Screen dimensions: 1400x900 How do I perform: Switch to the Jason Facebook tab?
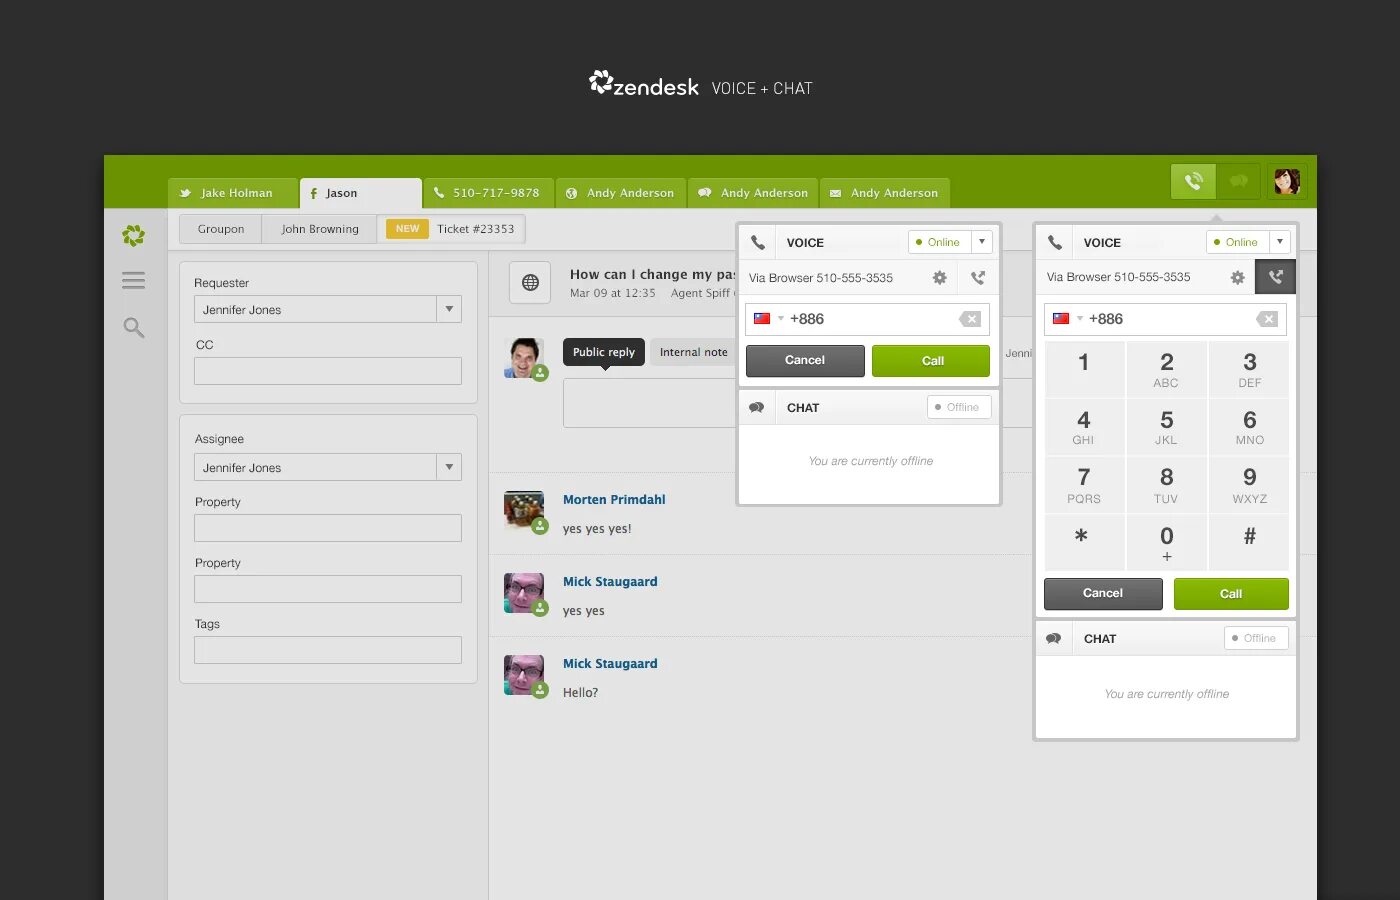(x=360, y=193)
